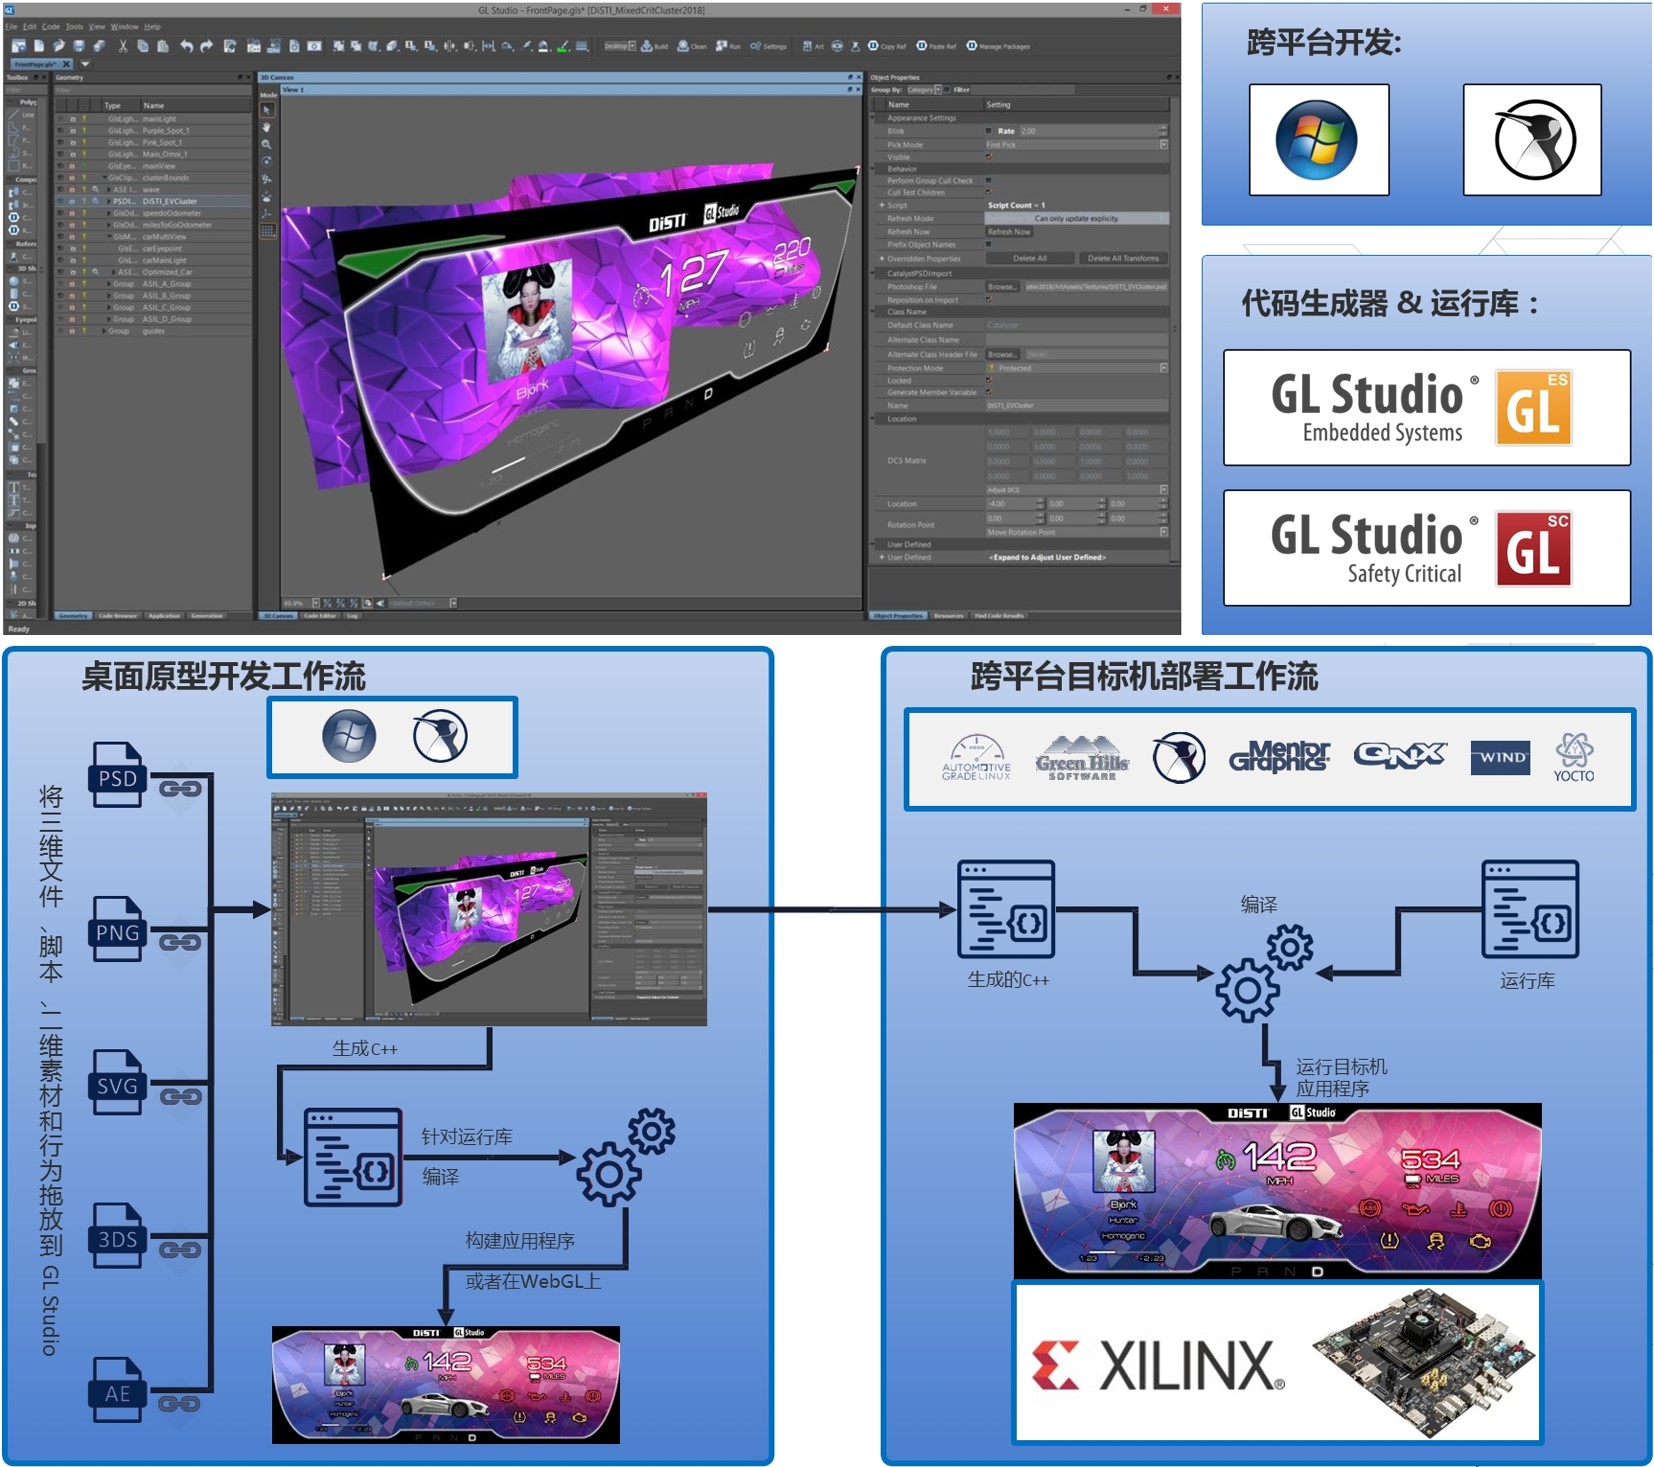
Task: Click the Paste clipboard icon
Action: 163,46
